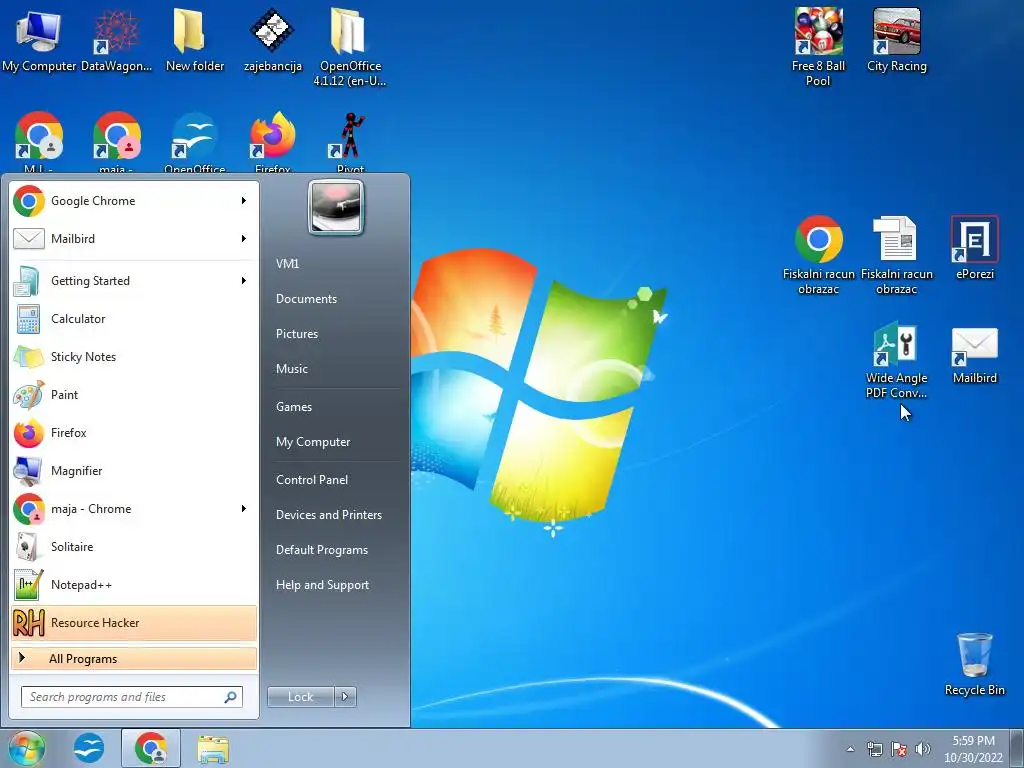Viewport: 1024px width, 768px height.
Task: Show hidden tray icons arrow
Action: [850, 749]
